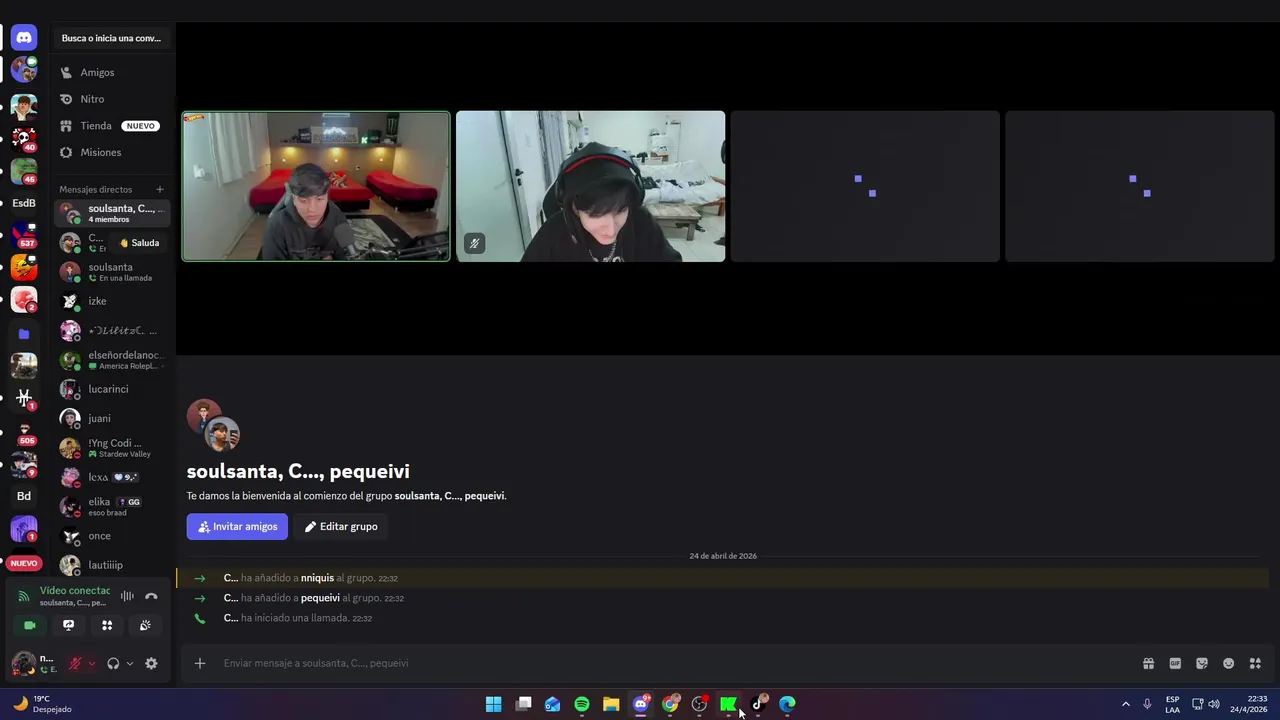Viewport: 1280px width, 720px height.
Task: Open audio output options arrow
Action: tap(130, 663)
